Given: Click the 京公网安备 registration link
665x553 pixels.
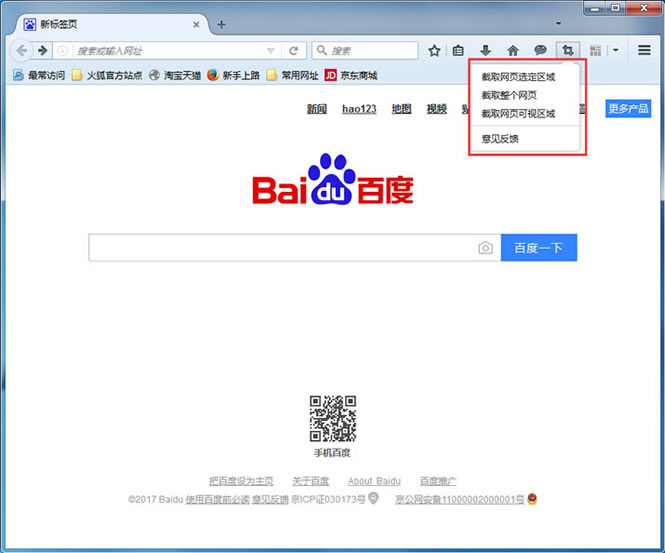Looking at the screenshot, I should pyautogui.click(x=460, y=500).
